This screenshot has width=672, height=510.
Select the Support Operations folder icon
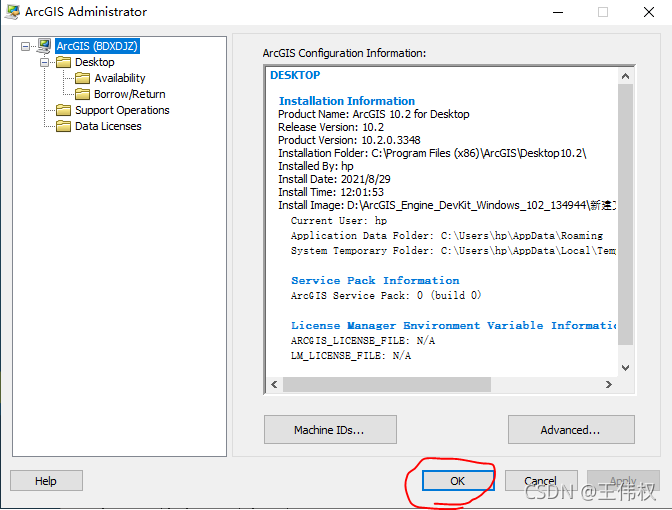click(x=63, y=110)
